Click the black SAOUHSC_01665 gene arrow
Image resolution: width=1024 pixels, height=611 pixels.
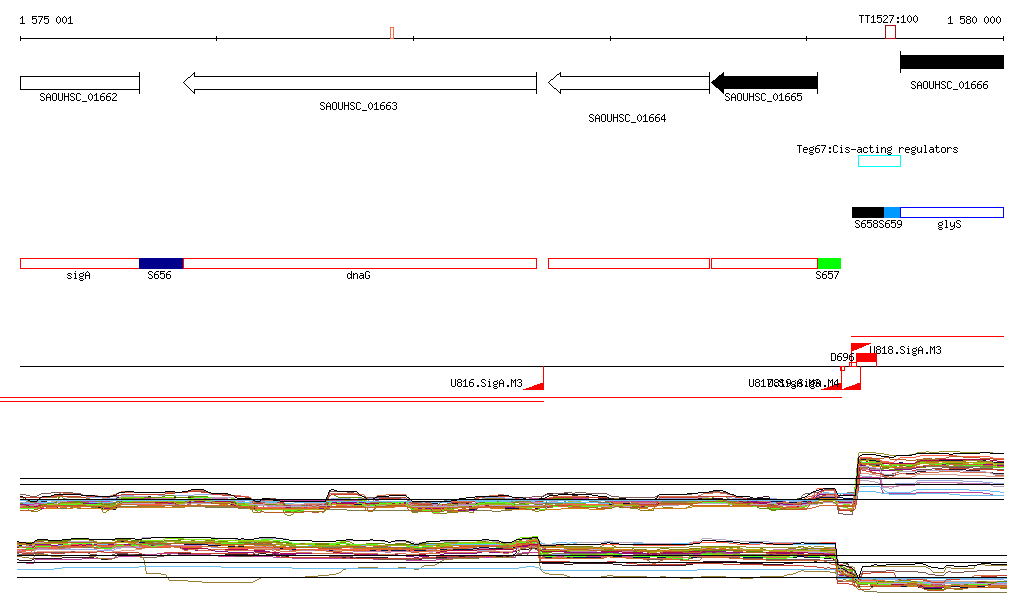pyautogui.click(x=764, y=83)
